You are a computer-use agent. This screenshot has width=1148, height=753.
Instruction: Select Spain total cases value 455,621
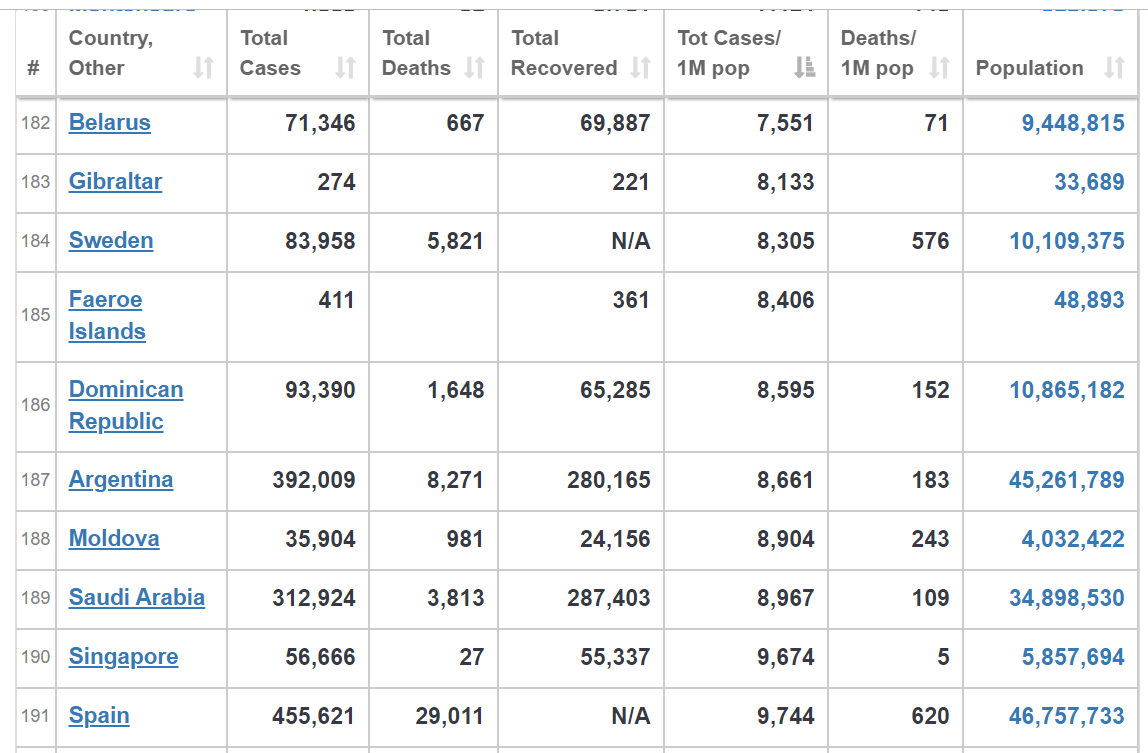tap(313, 716)
